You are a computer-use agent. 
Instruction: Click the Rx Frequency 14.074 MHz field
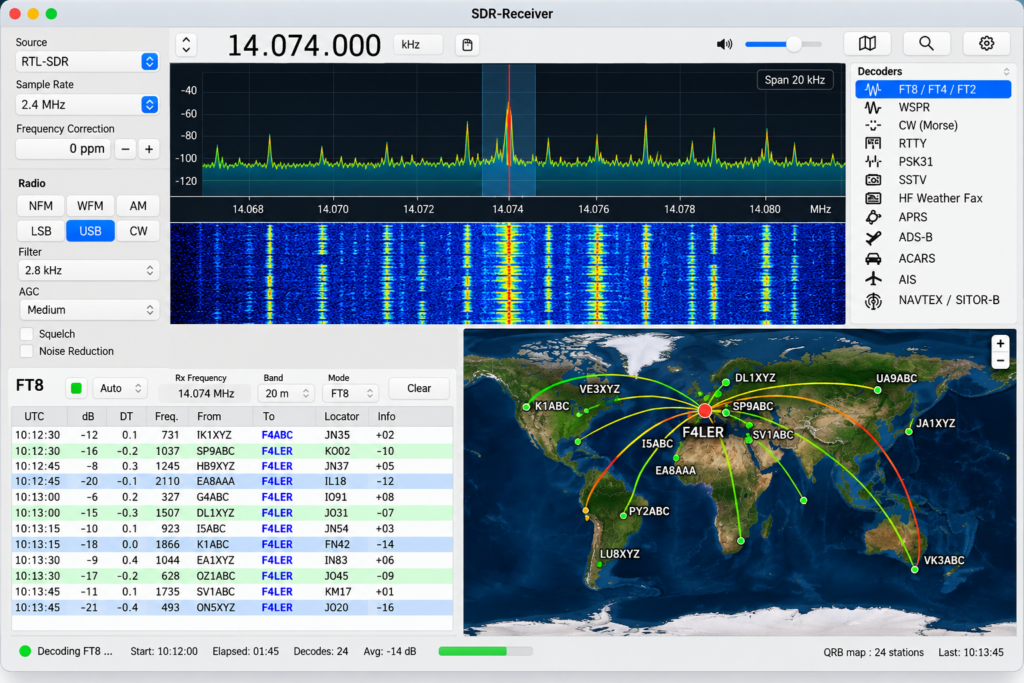coord(206,394)
